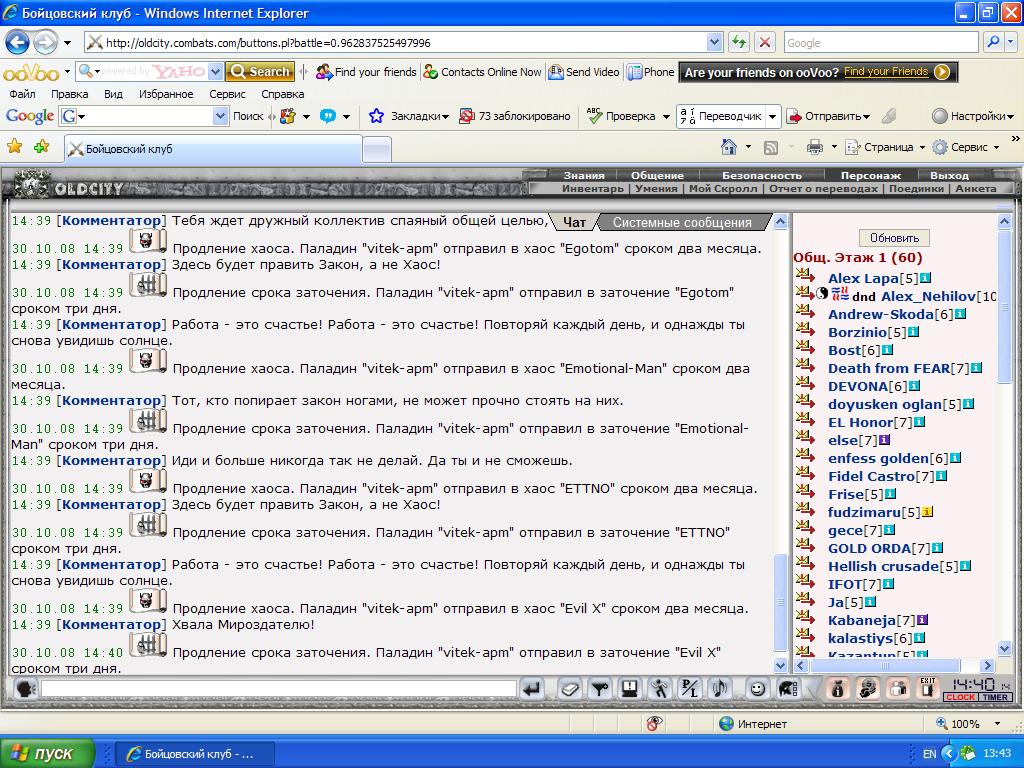Screen dimensions: 1024x768
Task: Click the Windows пуск Start button
Action: click(x=48, y=754)
